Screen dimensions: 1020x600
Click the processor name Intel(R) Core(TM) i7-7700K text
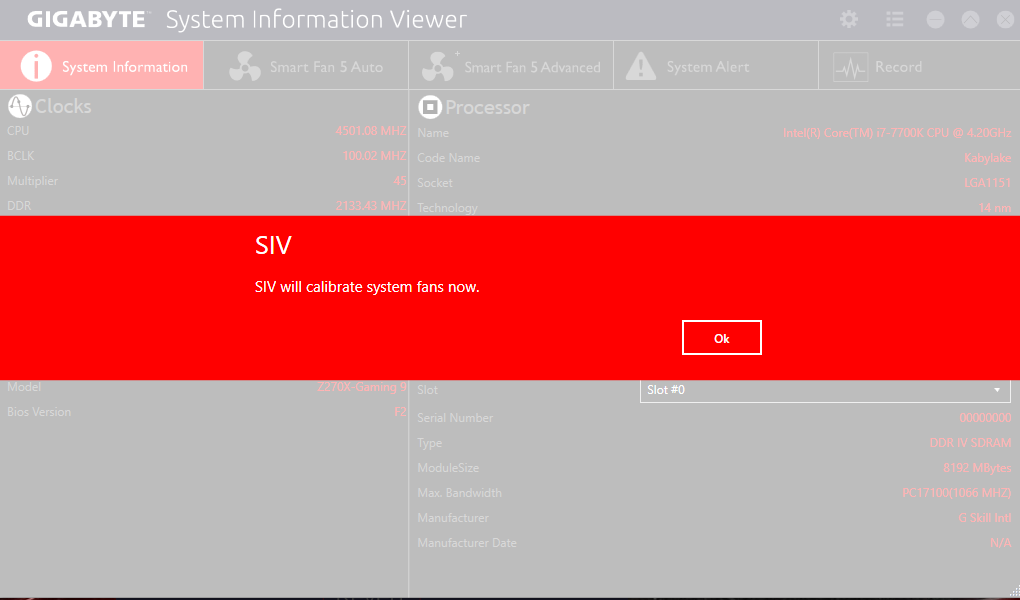[x=897, y=133]
